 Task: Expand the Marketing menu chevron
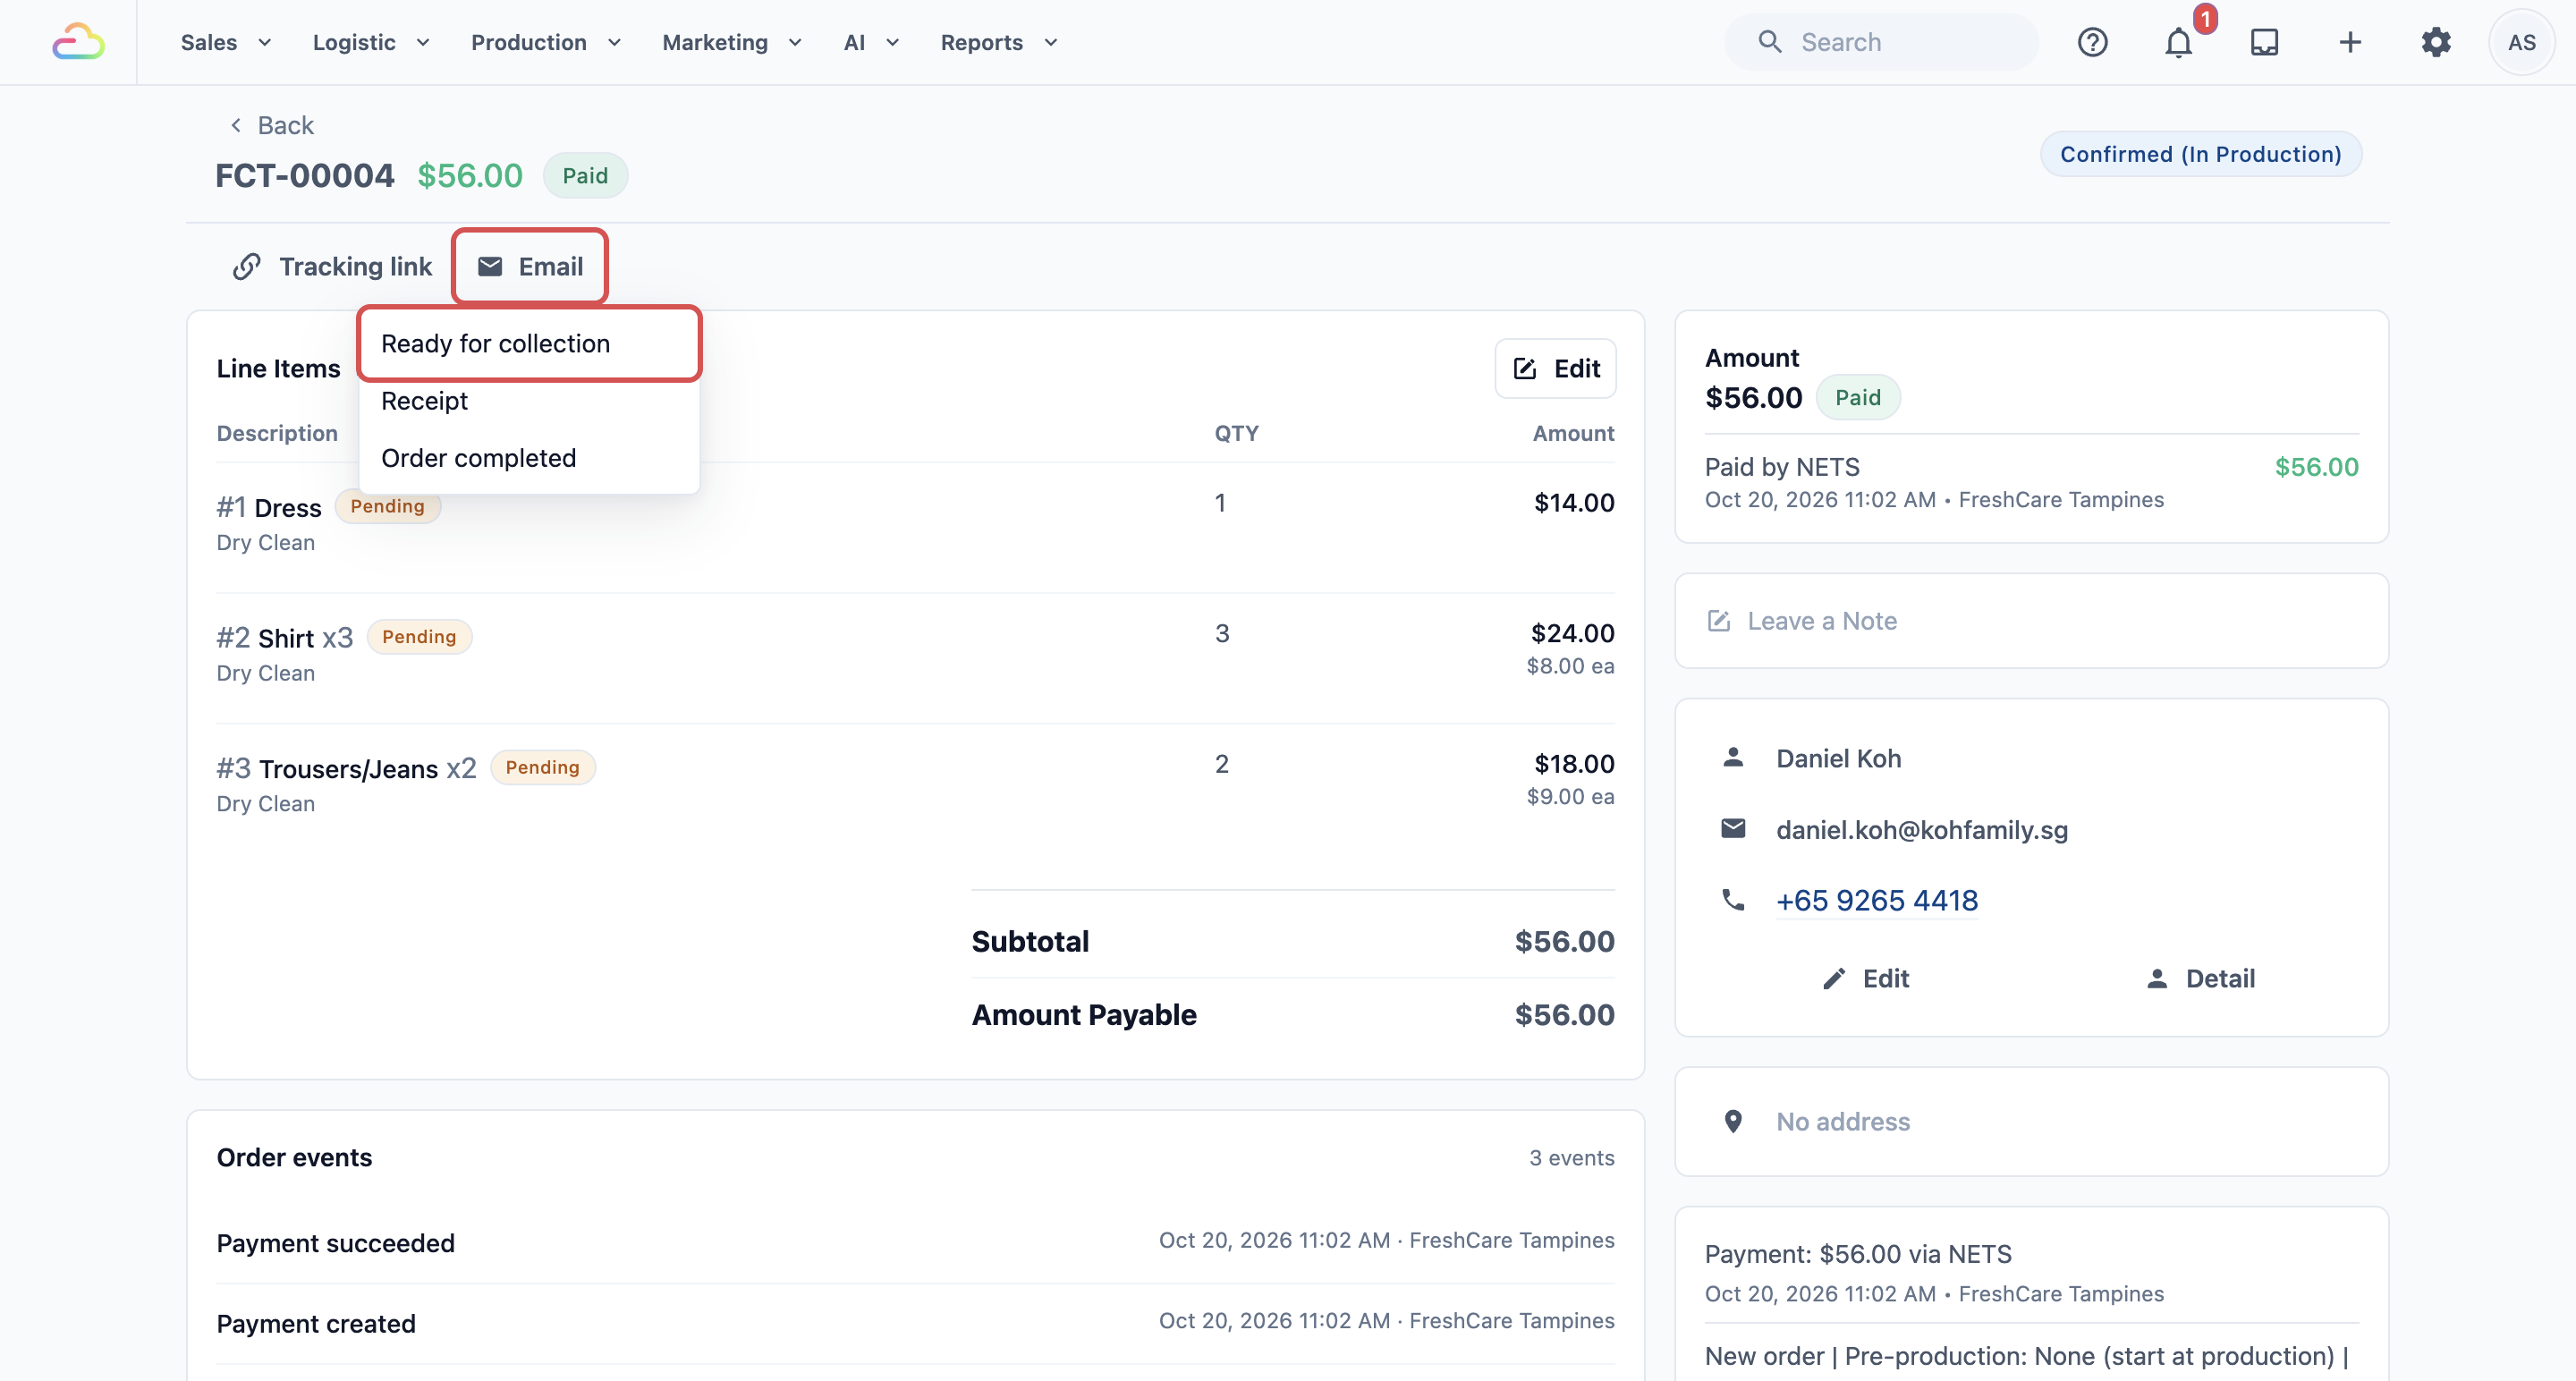(795, 42)
